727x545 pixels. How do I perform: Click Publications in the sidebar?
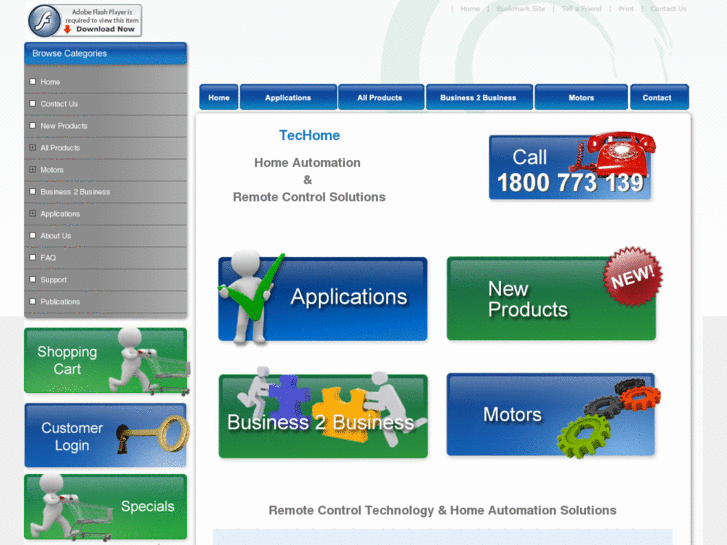(x=60, y=301)
